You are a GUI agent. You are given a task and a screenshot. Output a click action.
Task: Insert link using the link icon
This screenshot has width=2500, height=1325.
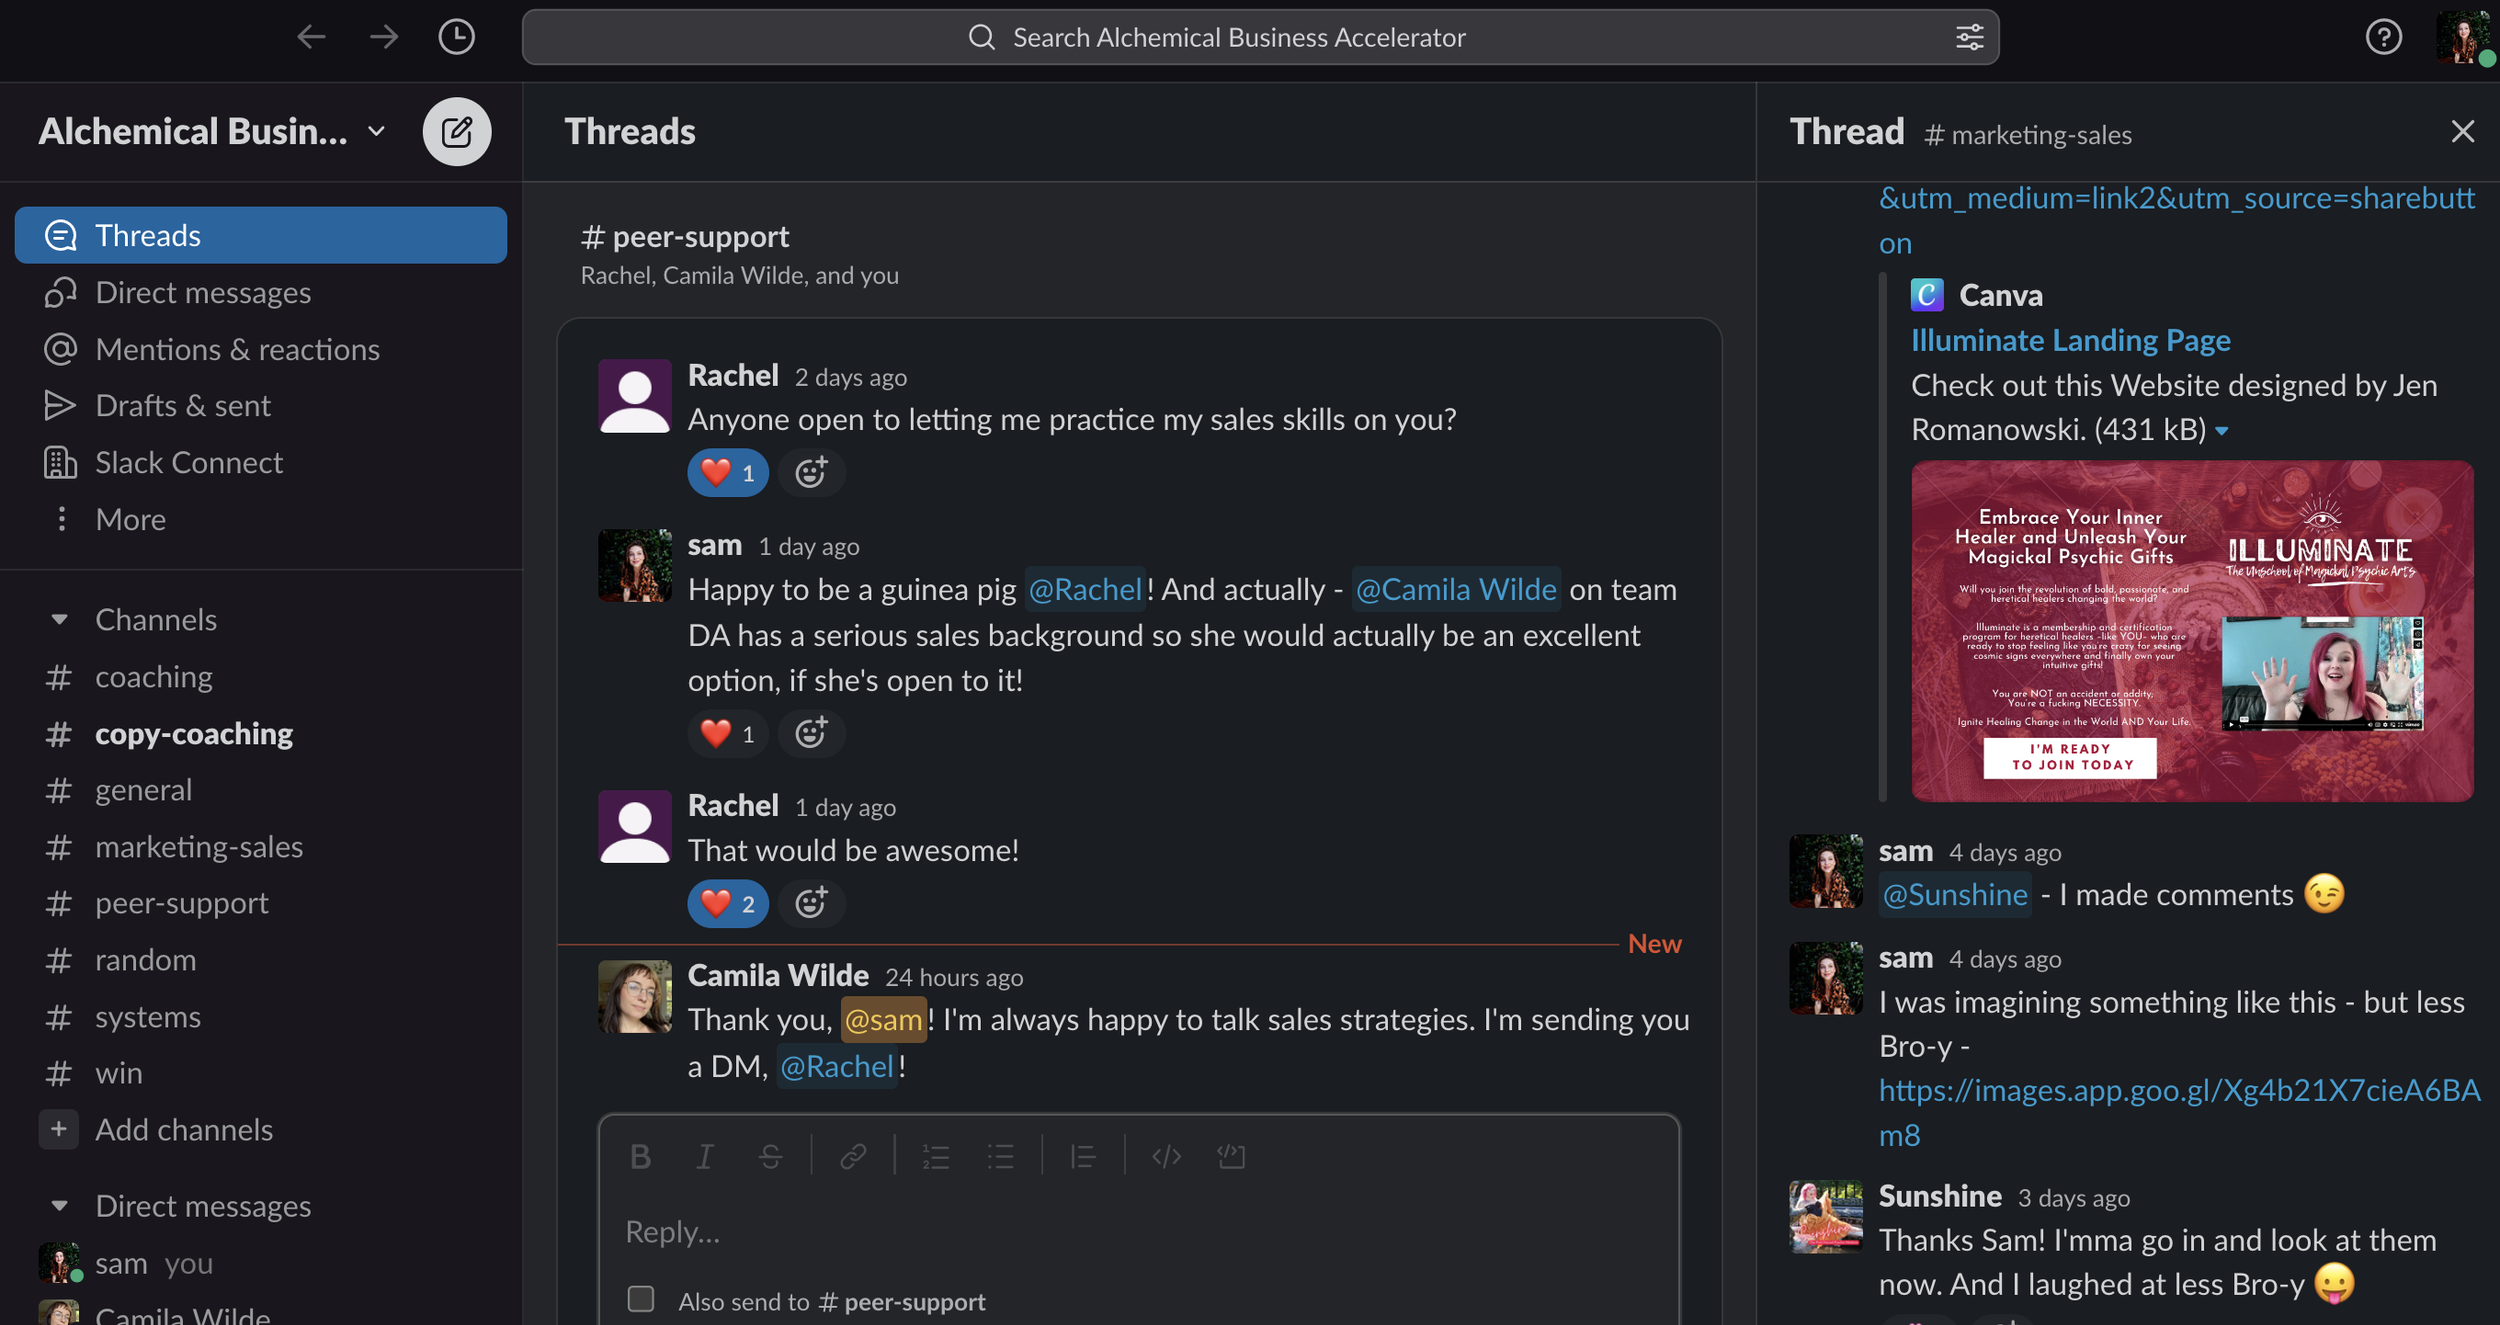(853, 1157)
